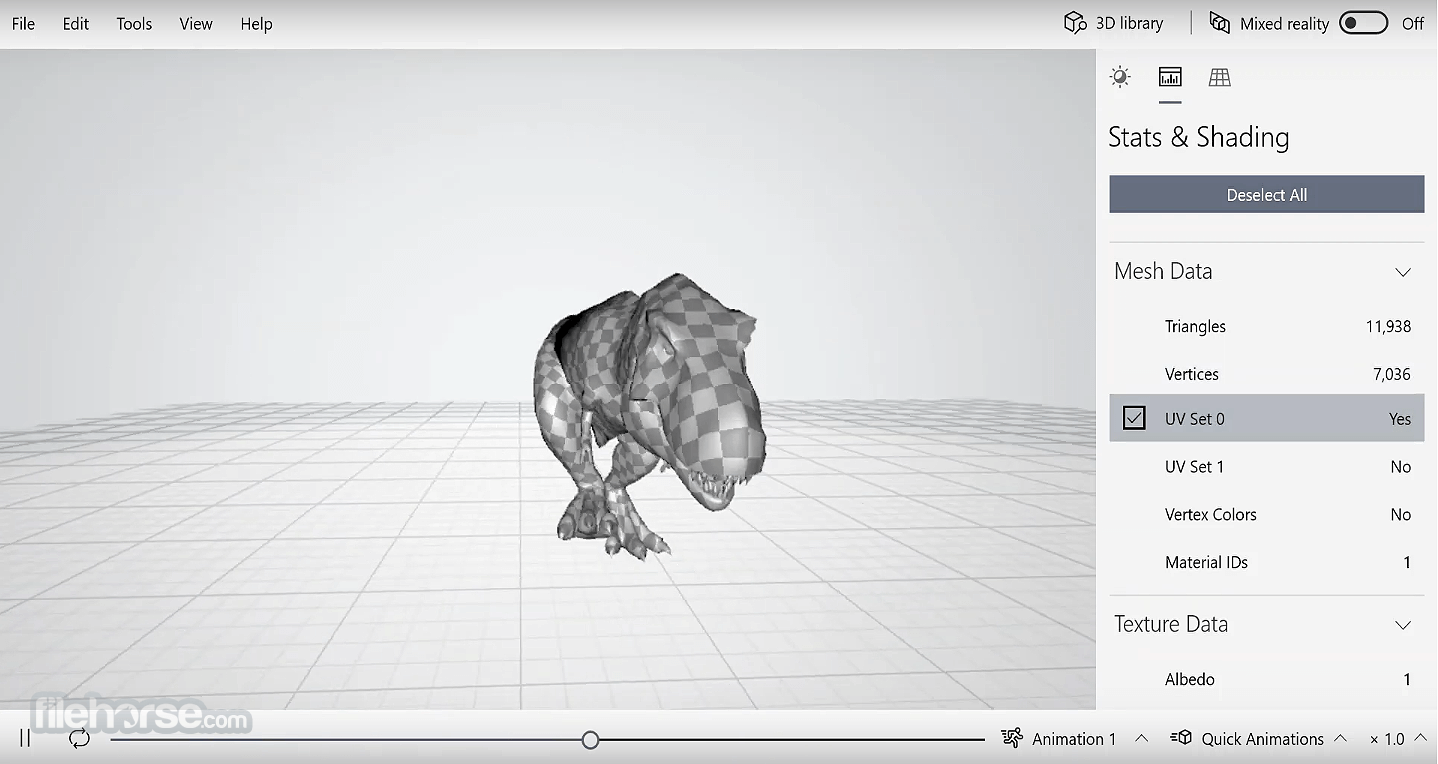Click the Vertices value 7,036
Viewport: 1438px width, 764px height.
click(x=1391, y=374)
